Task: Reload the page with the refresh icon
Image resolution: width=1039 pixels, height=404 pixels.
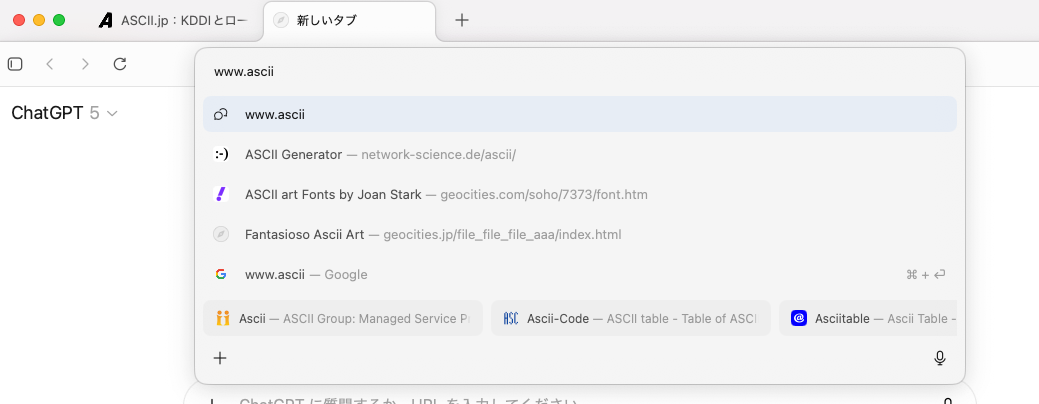Action: tap(120, 64)
